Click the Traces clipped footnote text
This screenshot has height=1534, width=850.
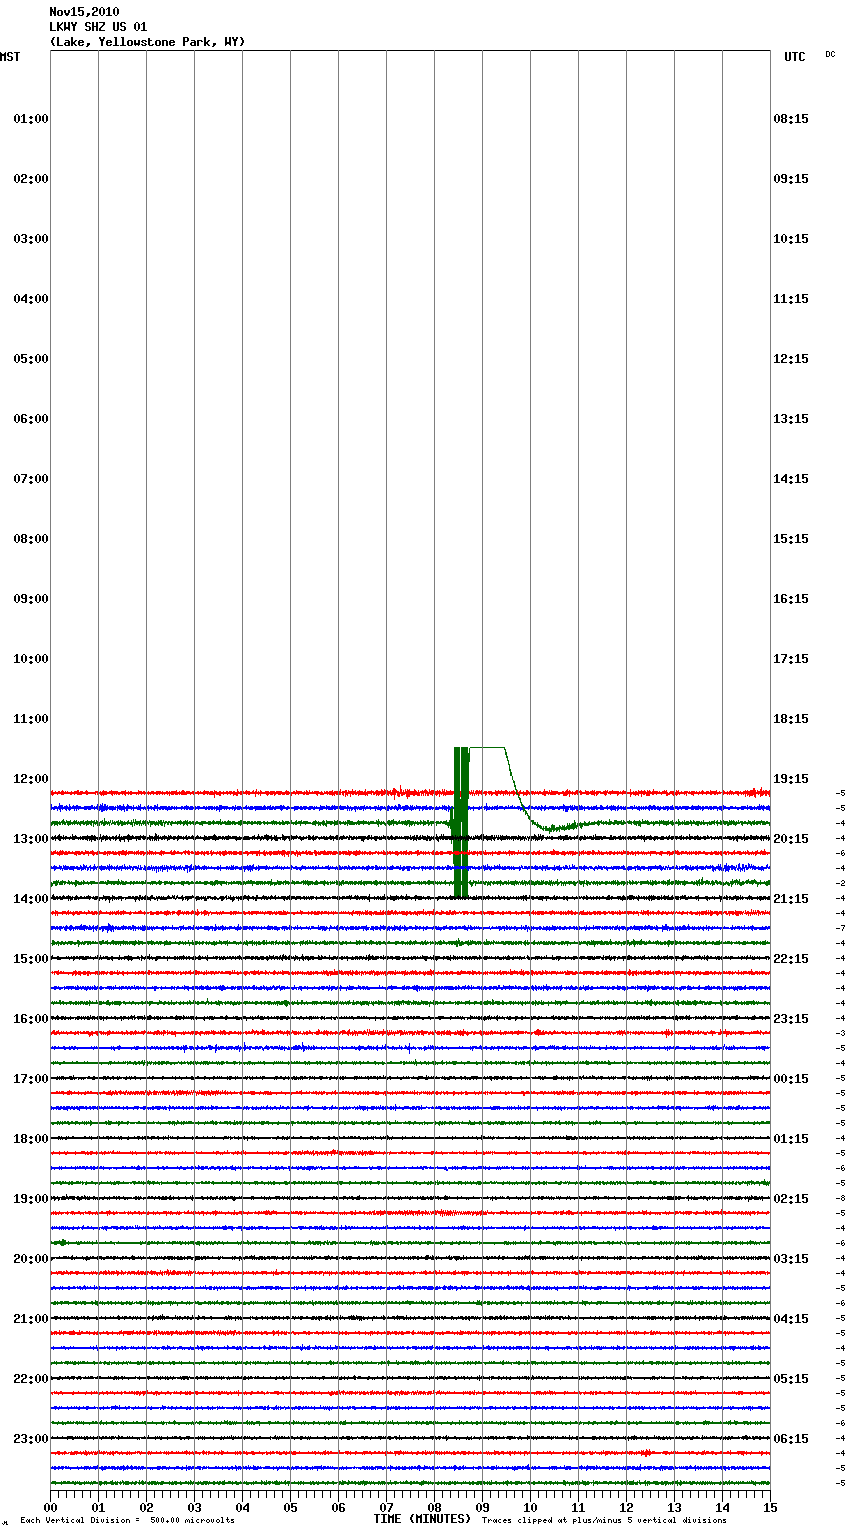[x=604, y=1520]
